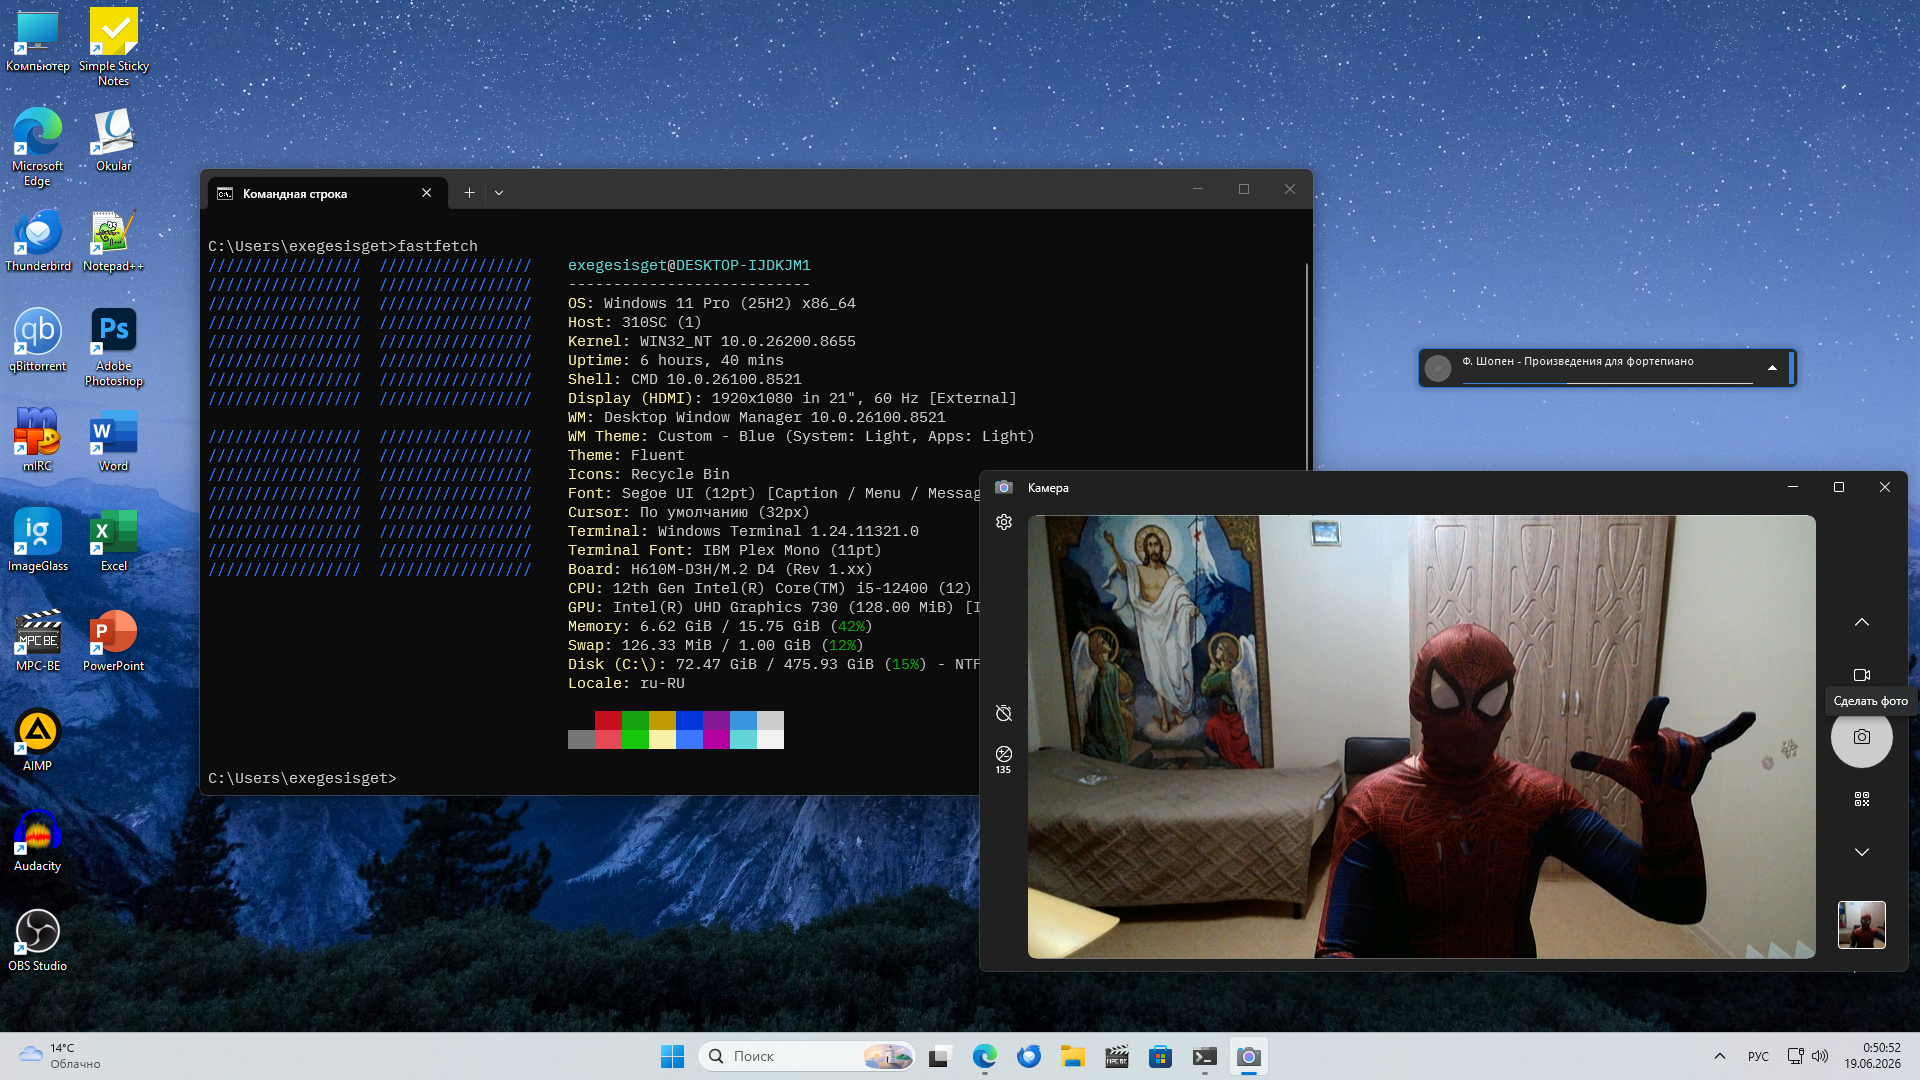The image size is (1920, 1080).
Task: Click the 'fastfetch' command text in terminal
Action: pyautogui.click(x=438, y=246)
